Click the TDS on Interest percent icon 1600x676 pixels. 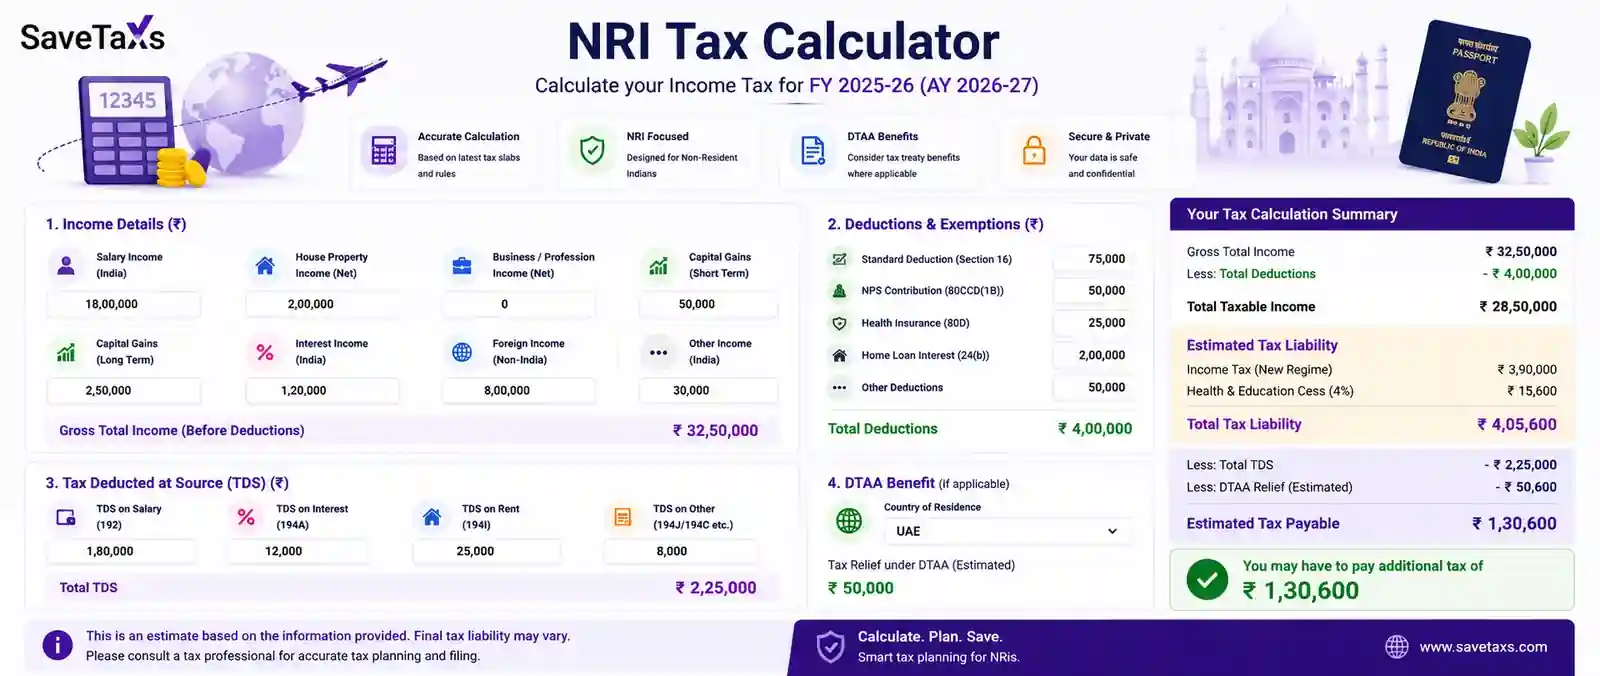246,517
